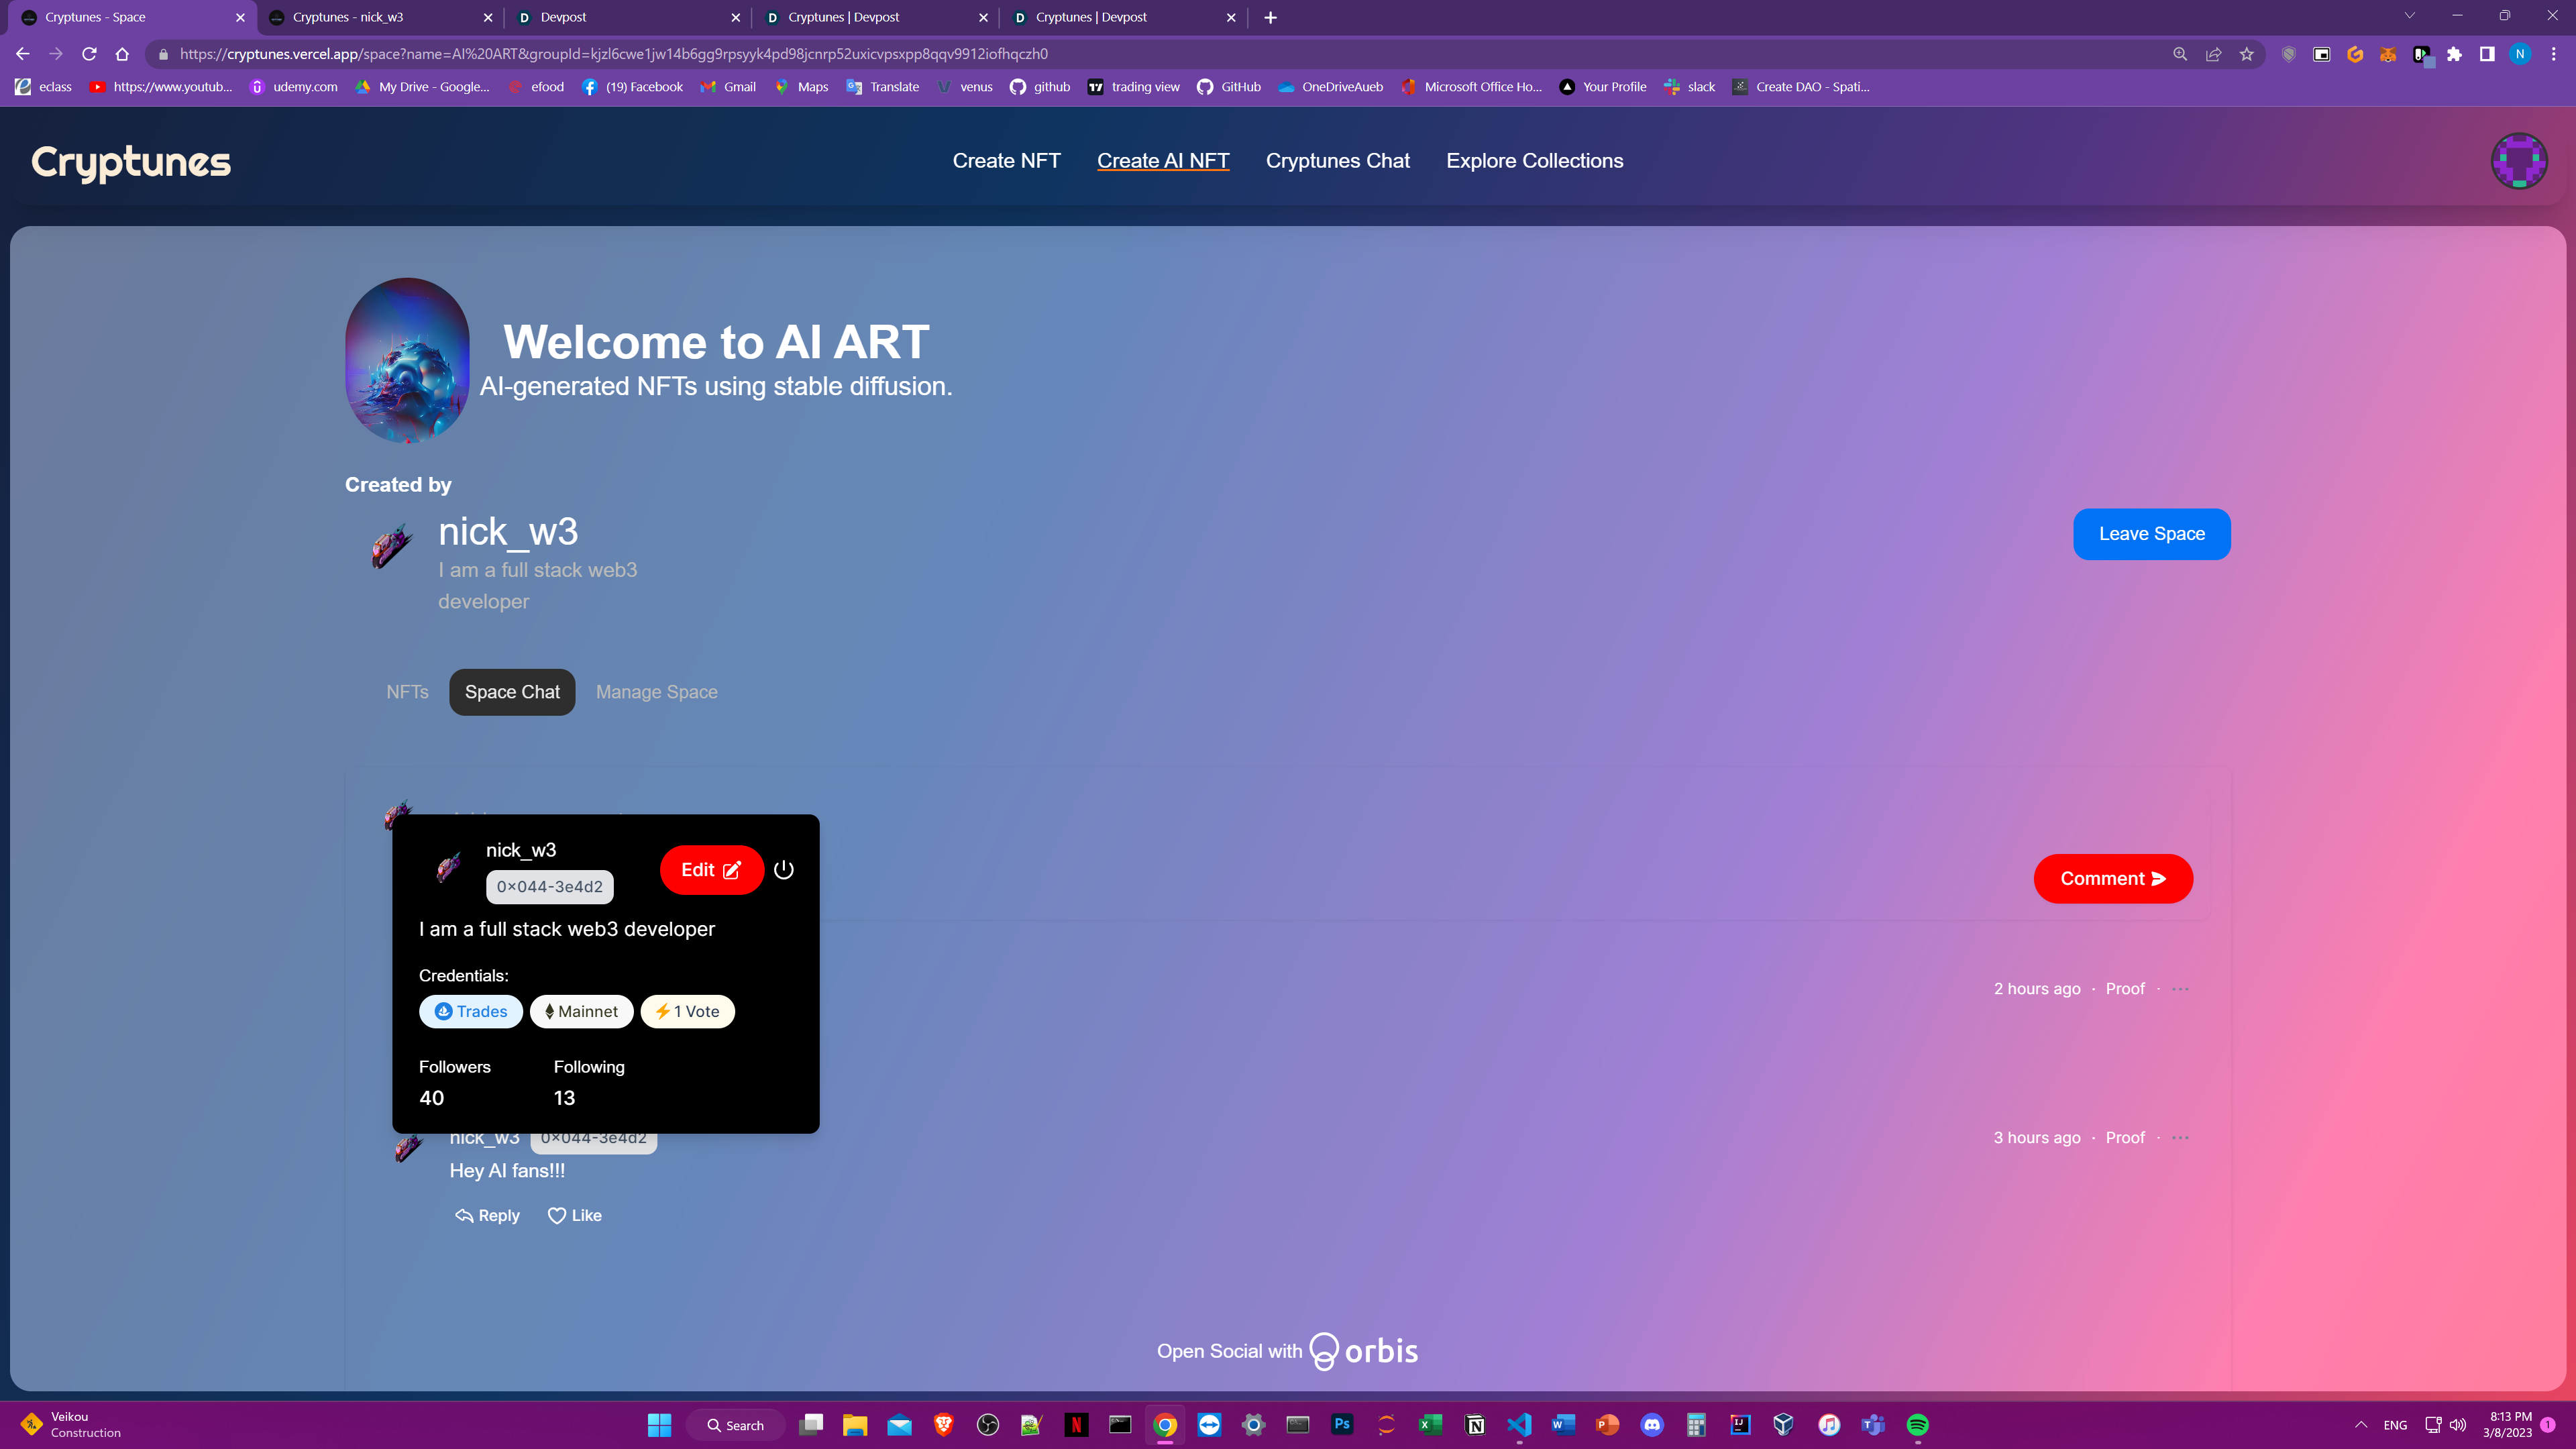
Task: Open the MetaMask fox extension icon
Action: point(2387,54)
